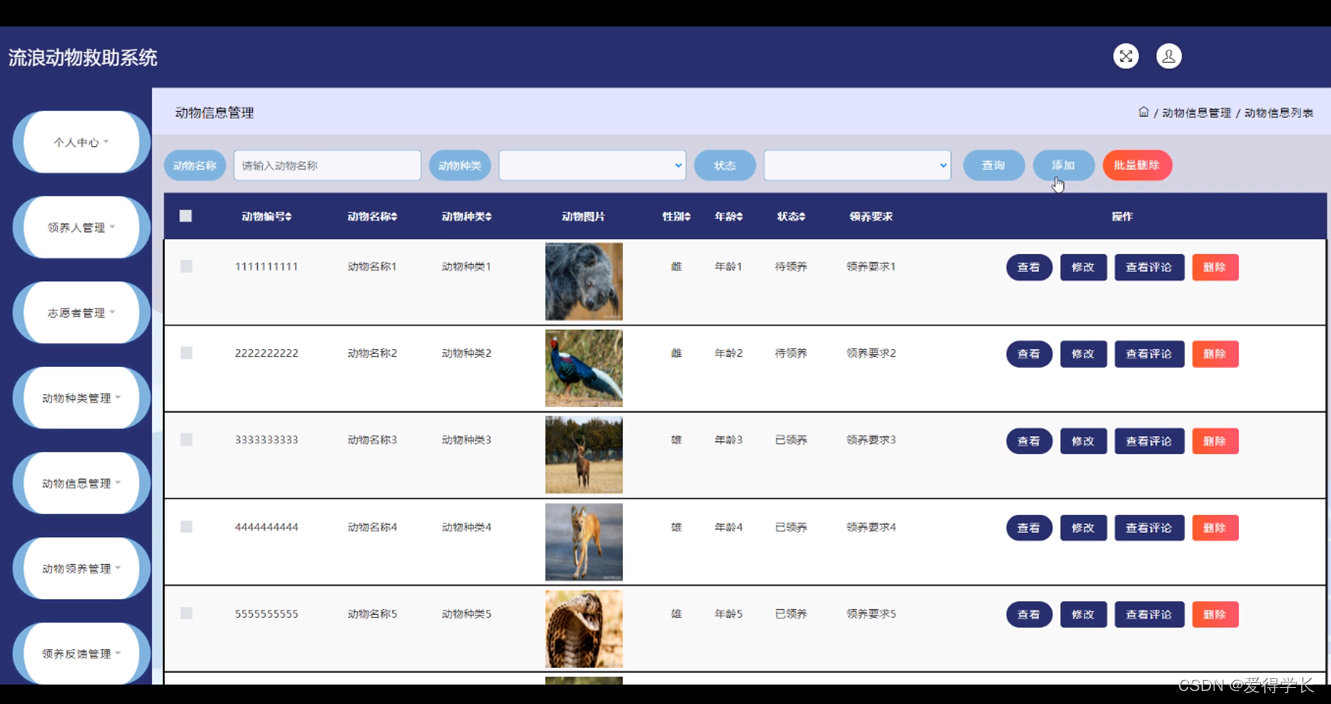
Task: Sort by 动物编号 column arrows
Action: click(289, 217)
